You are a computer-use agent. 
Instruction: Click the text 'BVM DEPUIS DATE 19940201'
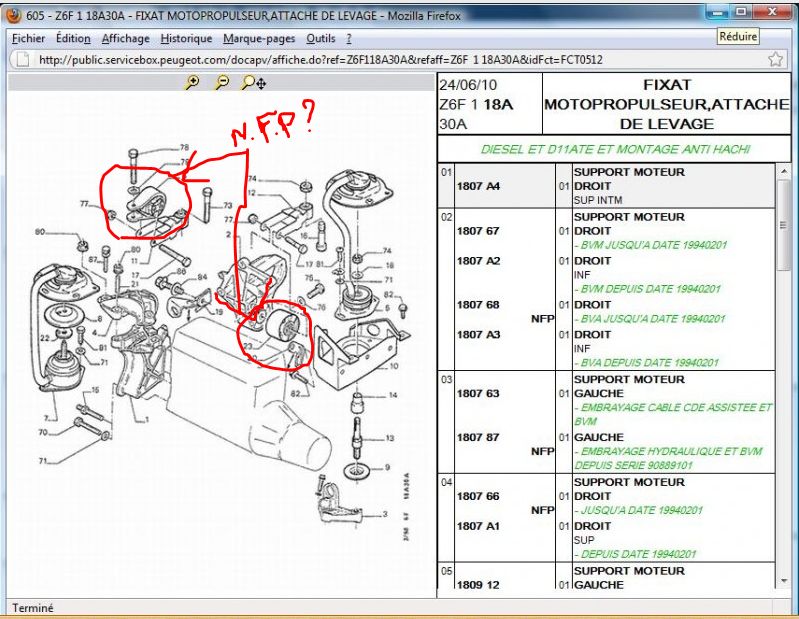tap(651, 289)
